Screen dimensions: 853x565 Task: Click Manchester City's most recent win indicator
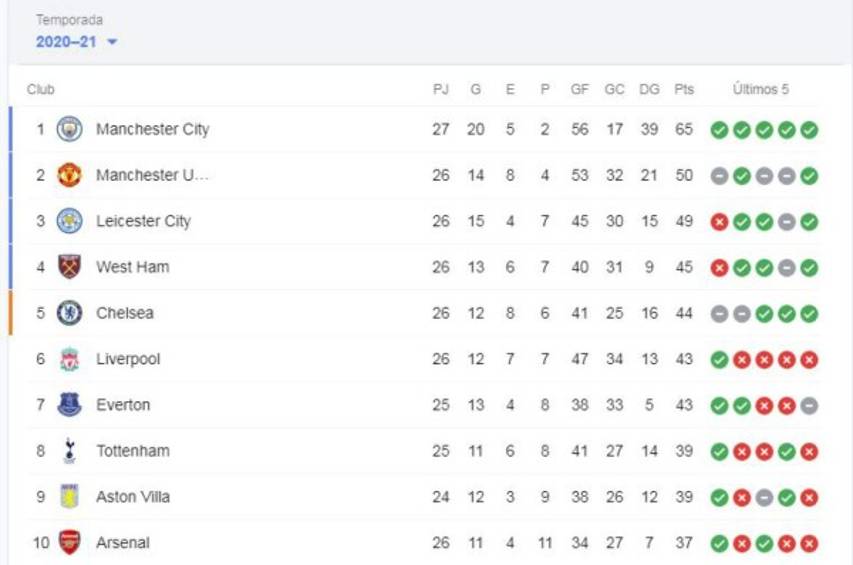(809, 130)
